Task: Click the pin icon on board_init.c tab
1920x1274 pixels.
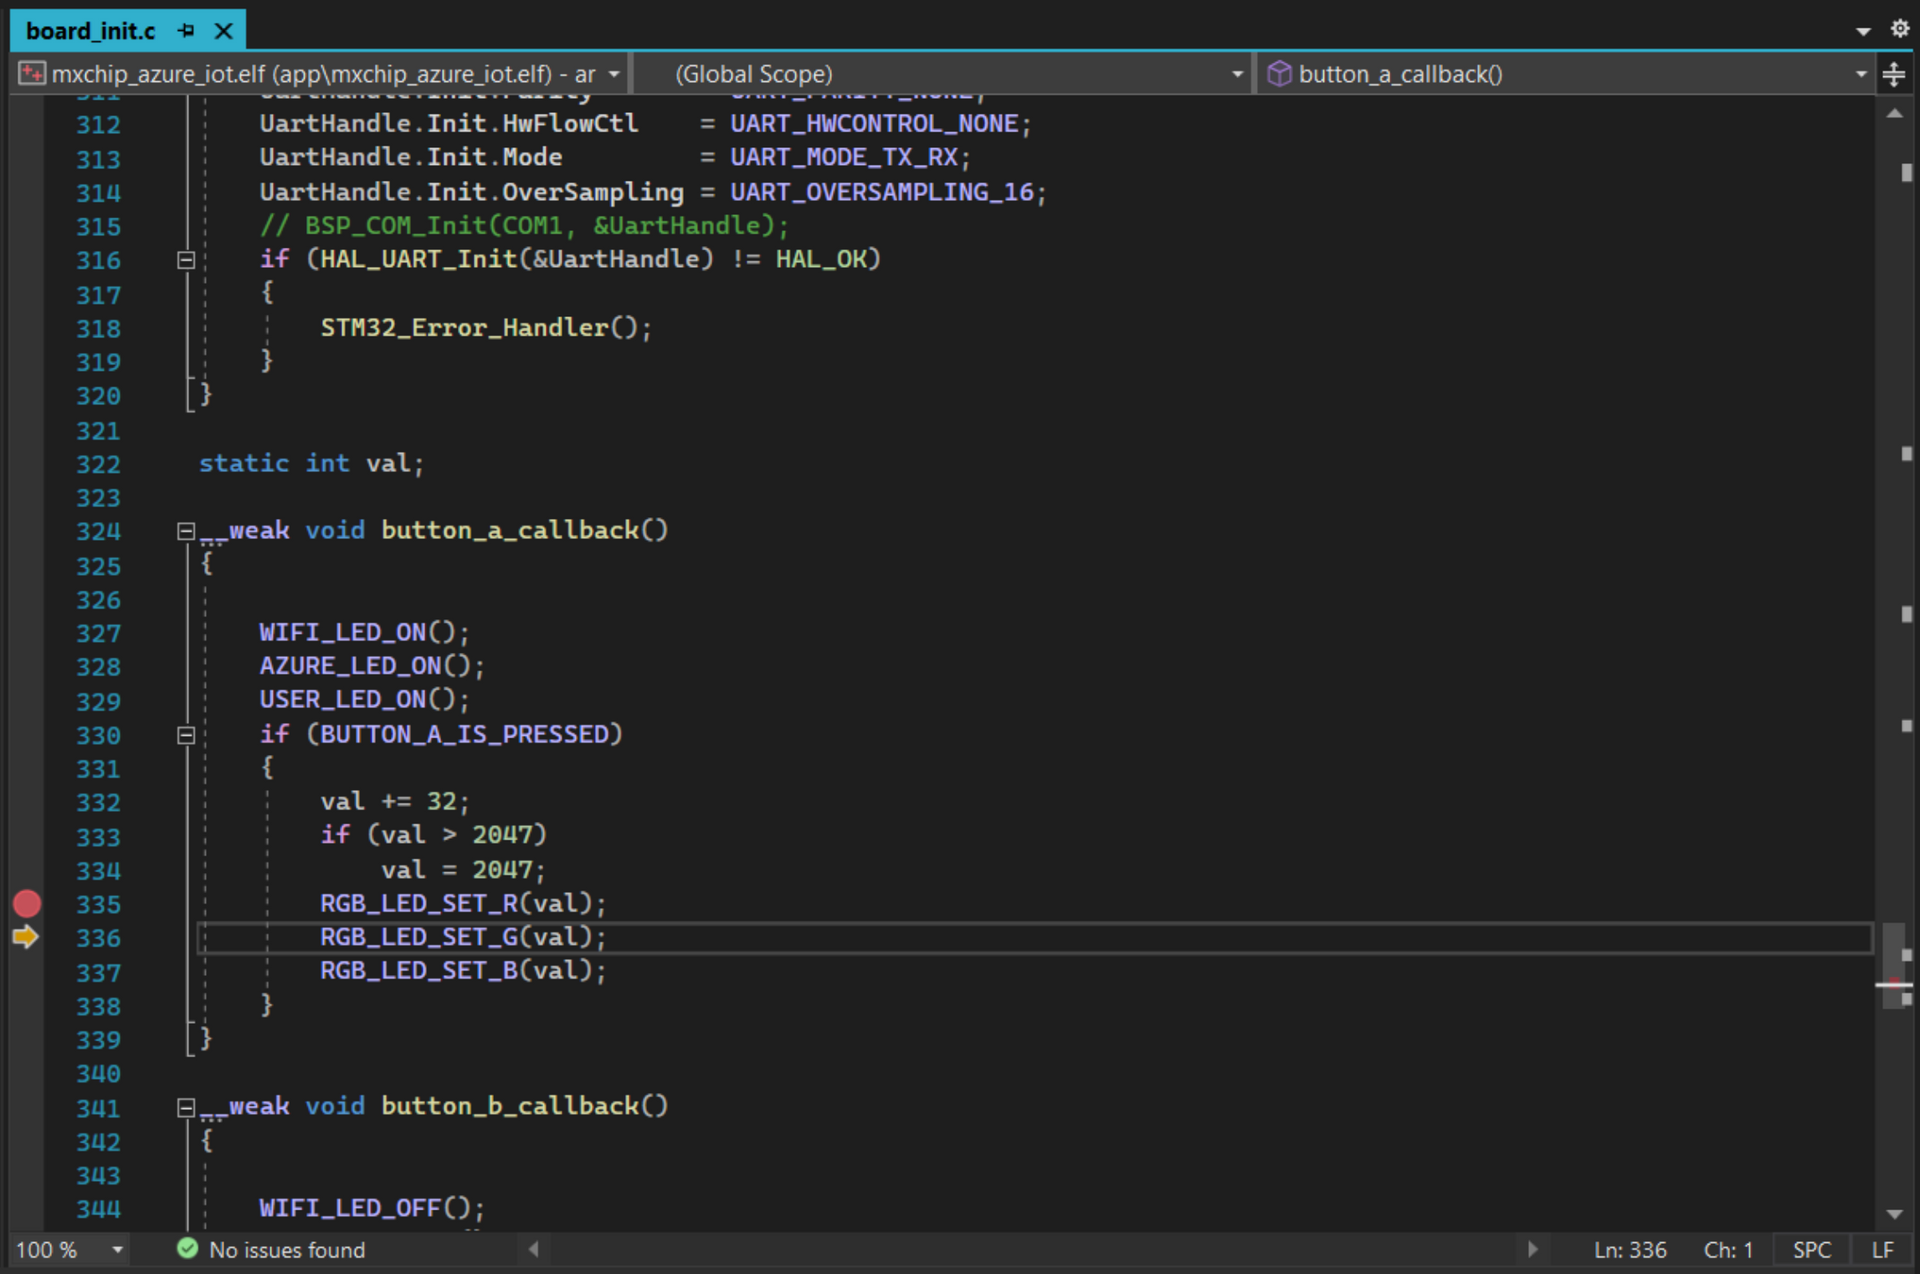Action: tap(186, 31)
